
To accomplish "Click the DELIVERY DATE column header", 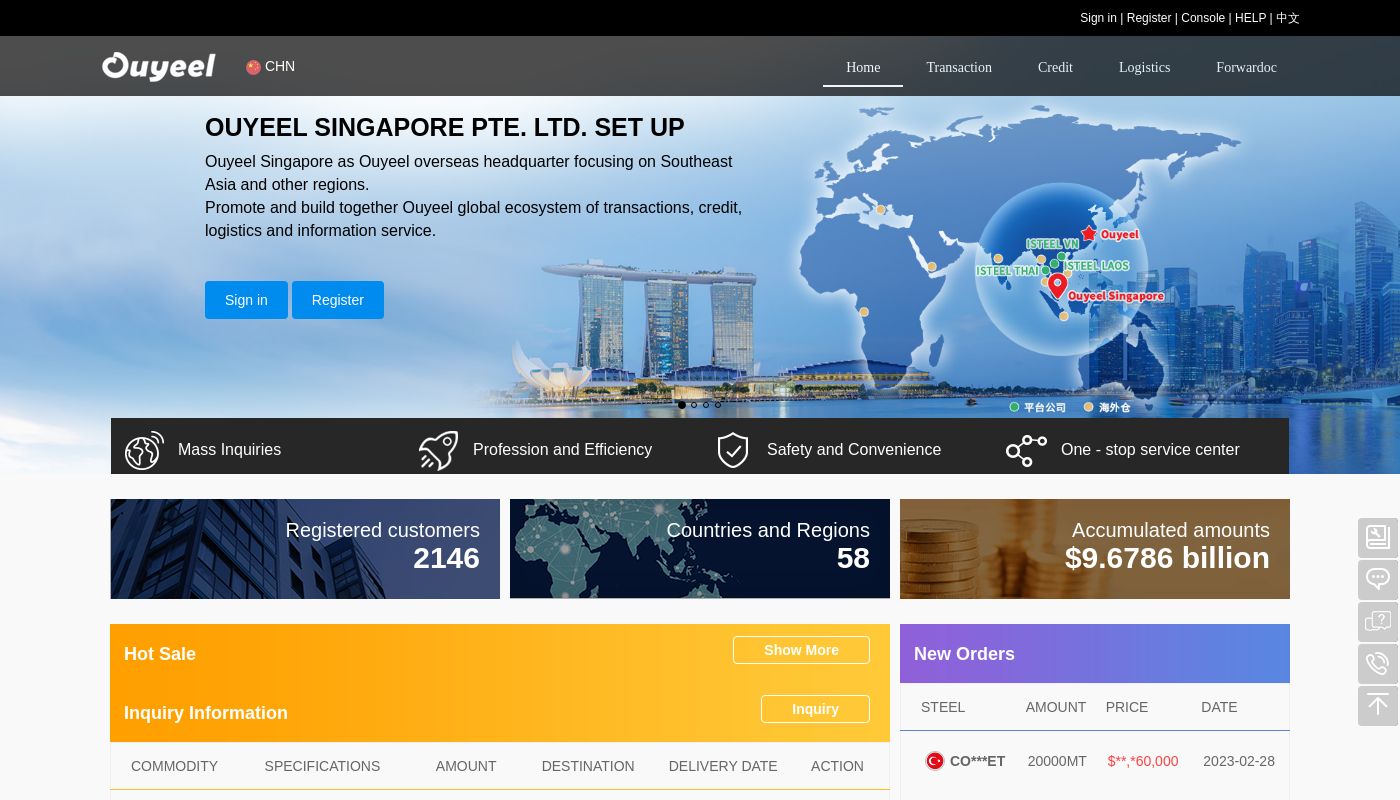I will pos(723,766).
